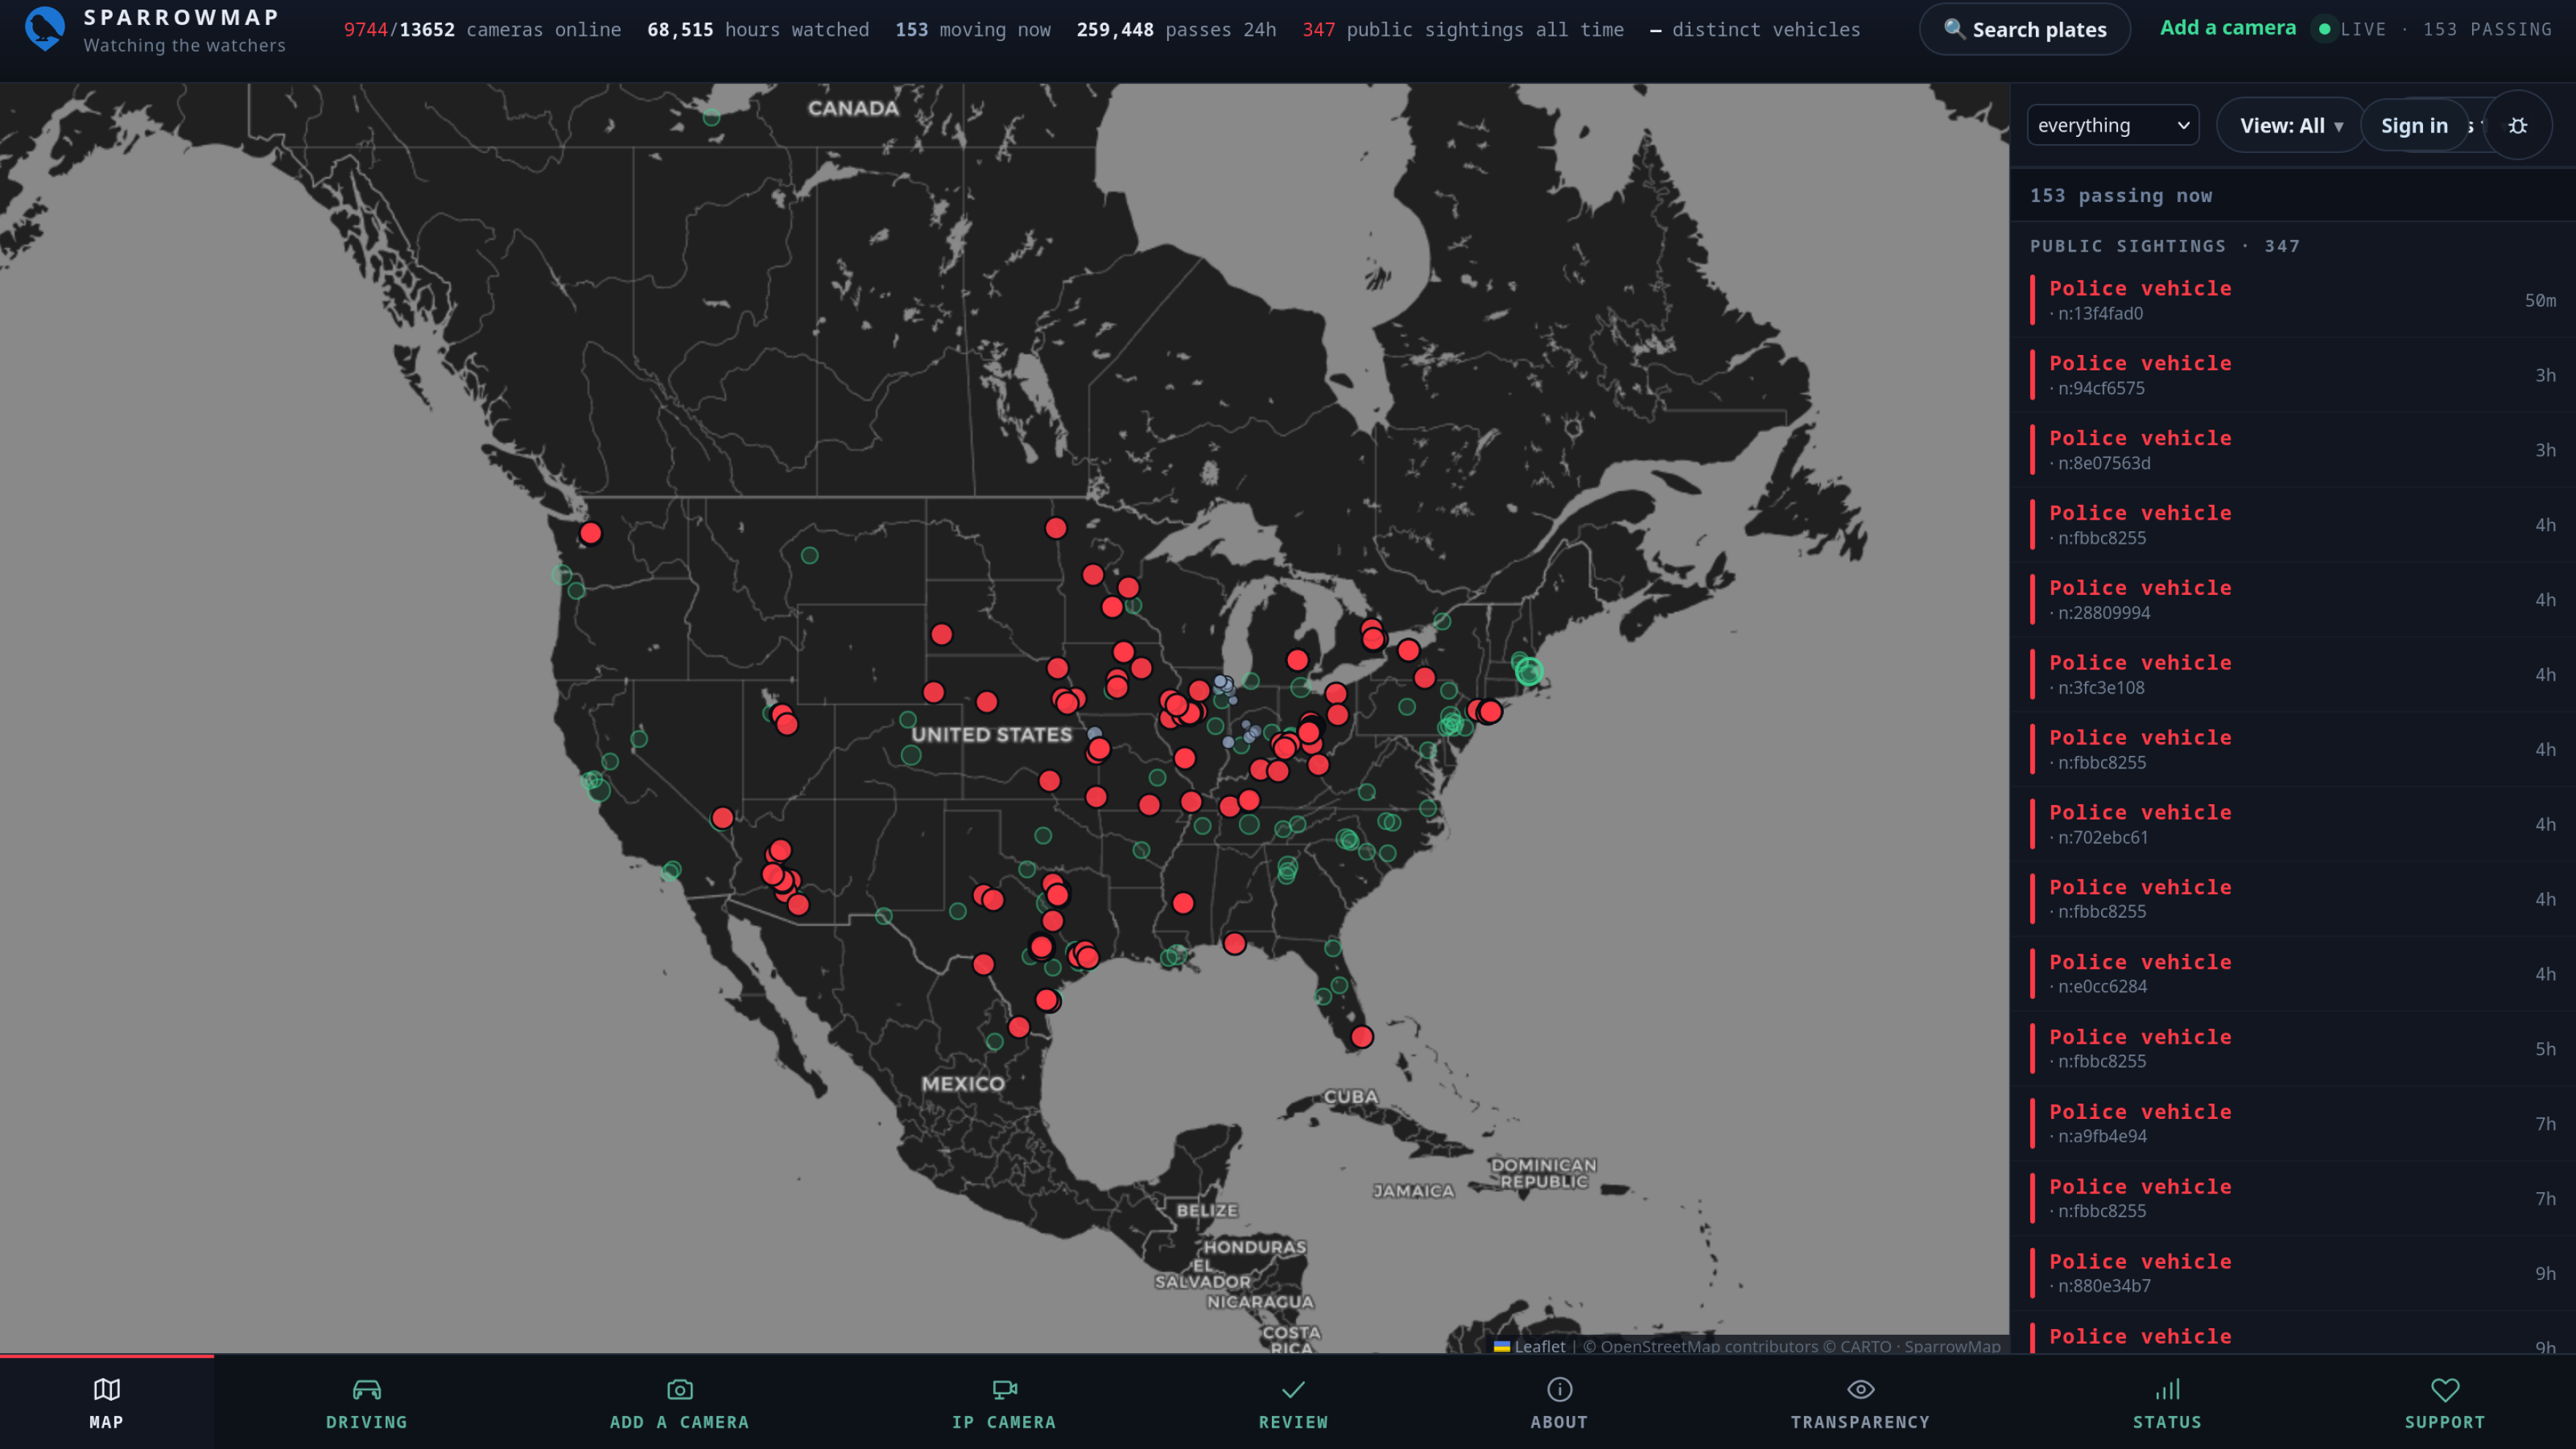Open the Status bars icon
Viewport: 2576px width, 1449px height.
tap(2167, 1389)
